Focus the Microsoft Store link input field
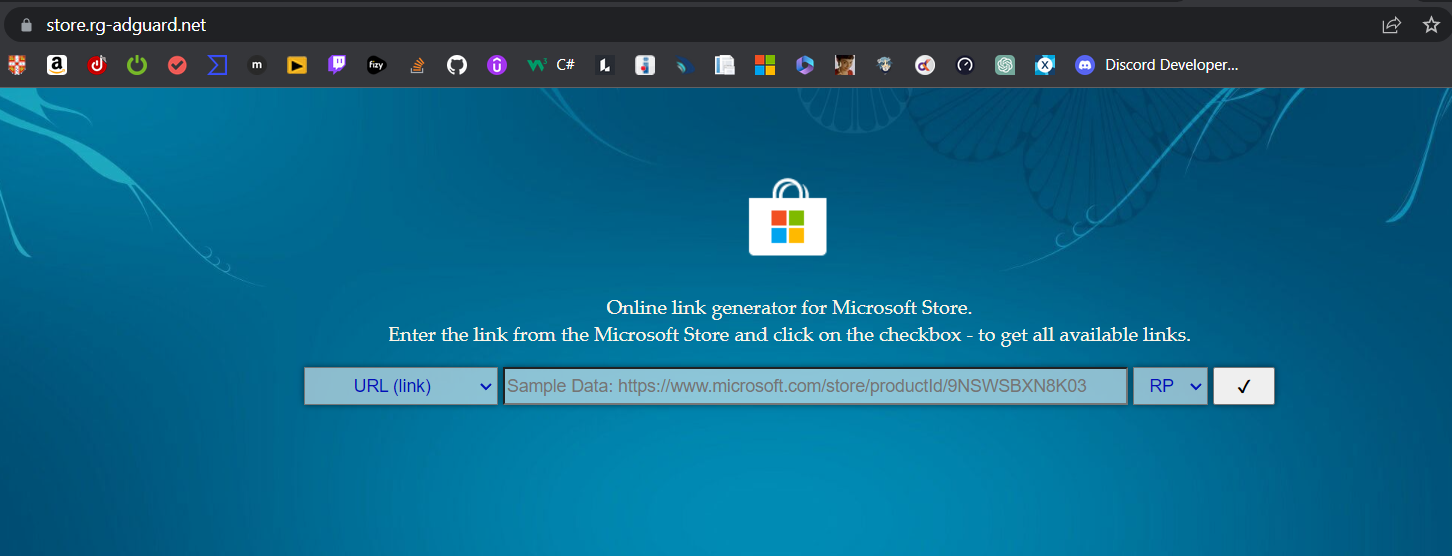 [815, 386]
